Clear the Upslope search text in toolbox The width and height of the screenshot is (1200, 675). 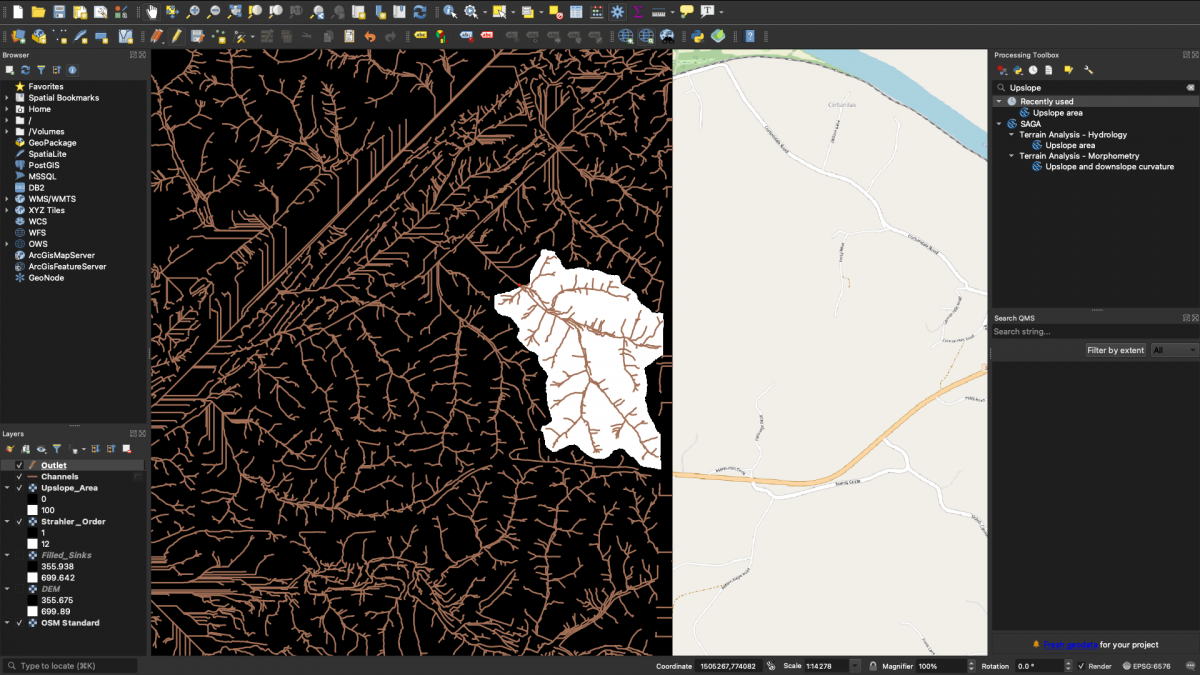pyautogui.click(x=1190, y=88)
